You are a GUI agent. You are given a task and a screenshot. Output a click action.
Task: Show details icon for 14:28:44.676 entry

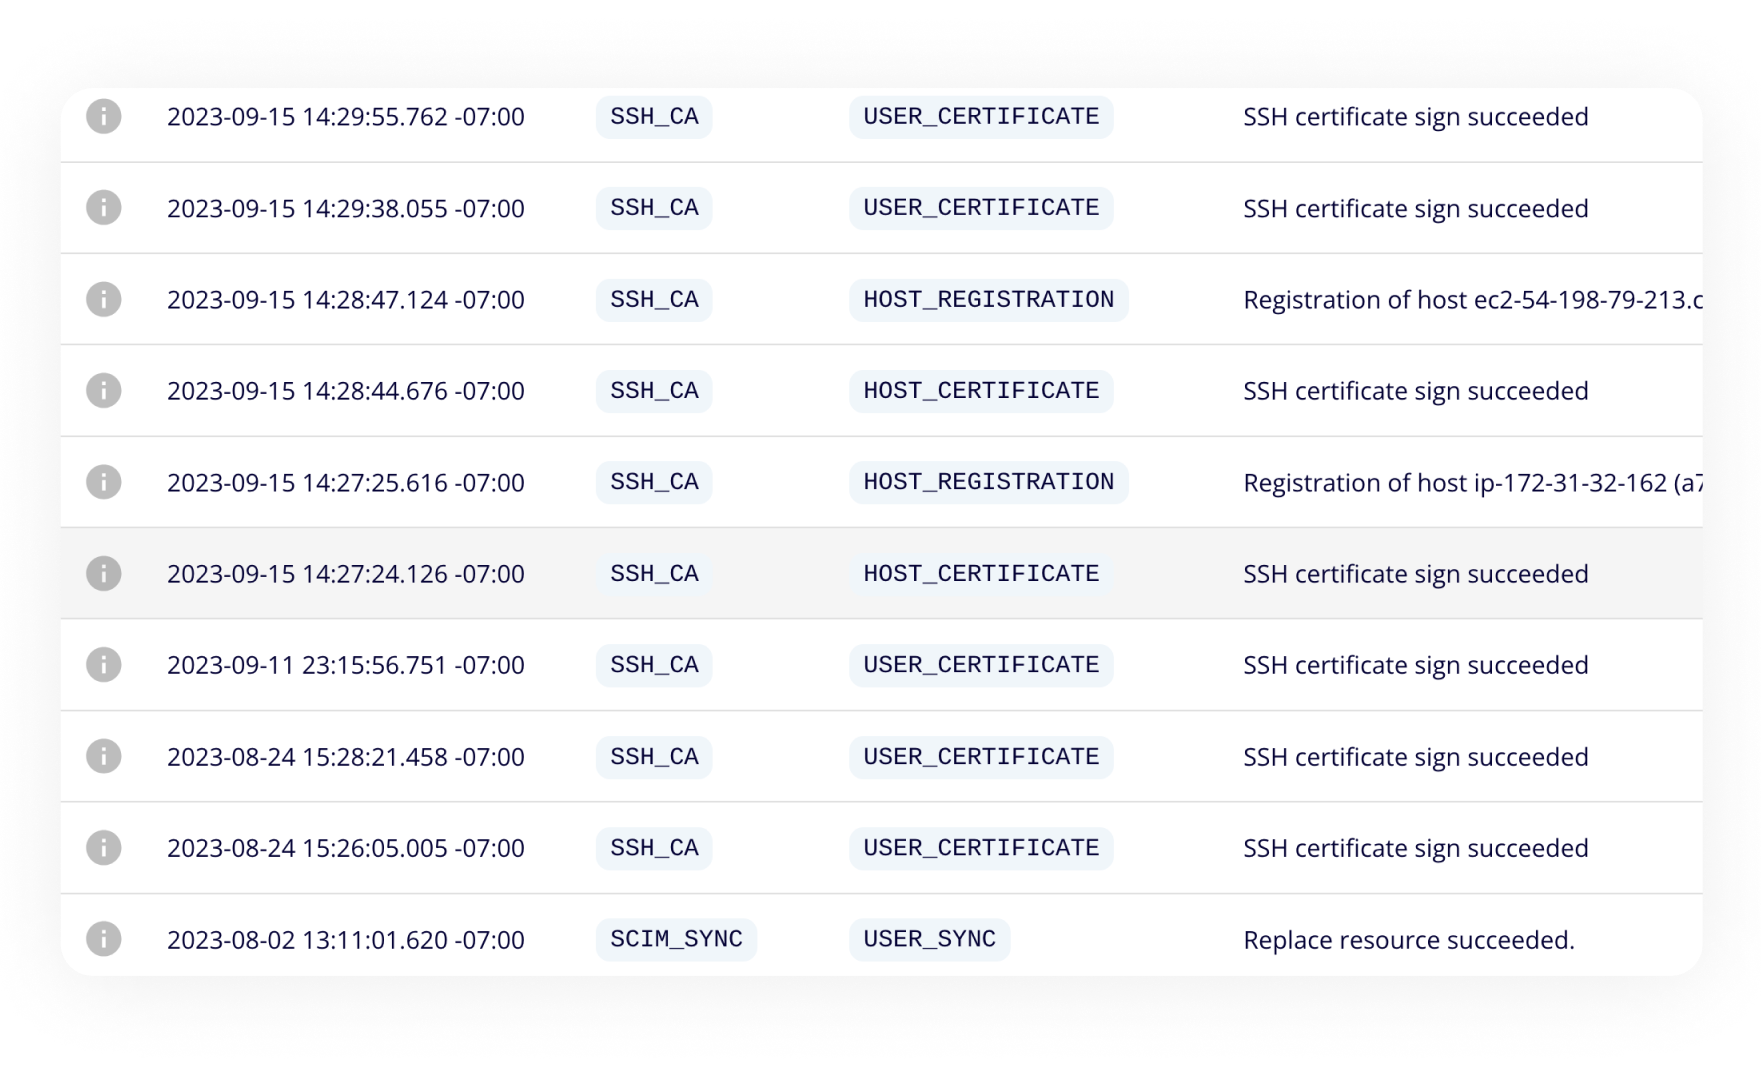pos(103,390)
